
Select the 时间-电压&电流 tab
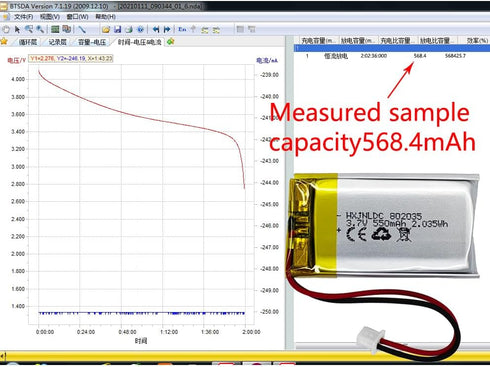[139, 42]
